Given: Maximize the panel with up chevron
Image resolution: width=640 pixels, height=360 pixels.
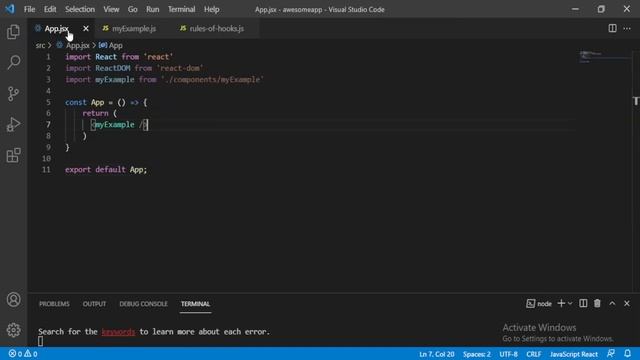Looking at the screenshot, I should coord(612,303).
